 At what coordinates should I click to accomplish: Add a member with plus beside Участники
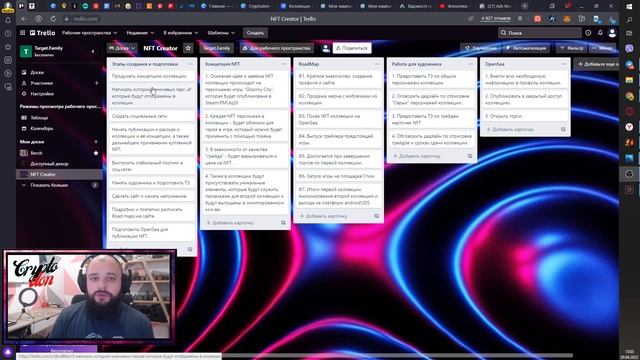(96, 83)
